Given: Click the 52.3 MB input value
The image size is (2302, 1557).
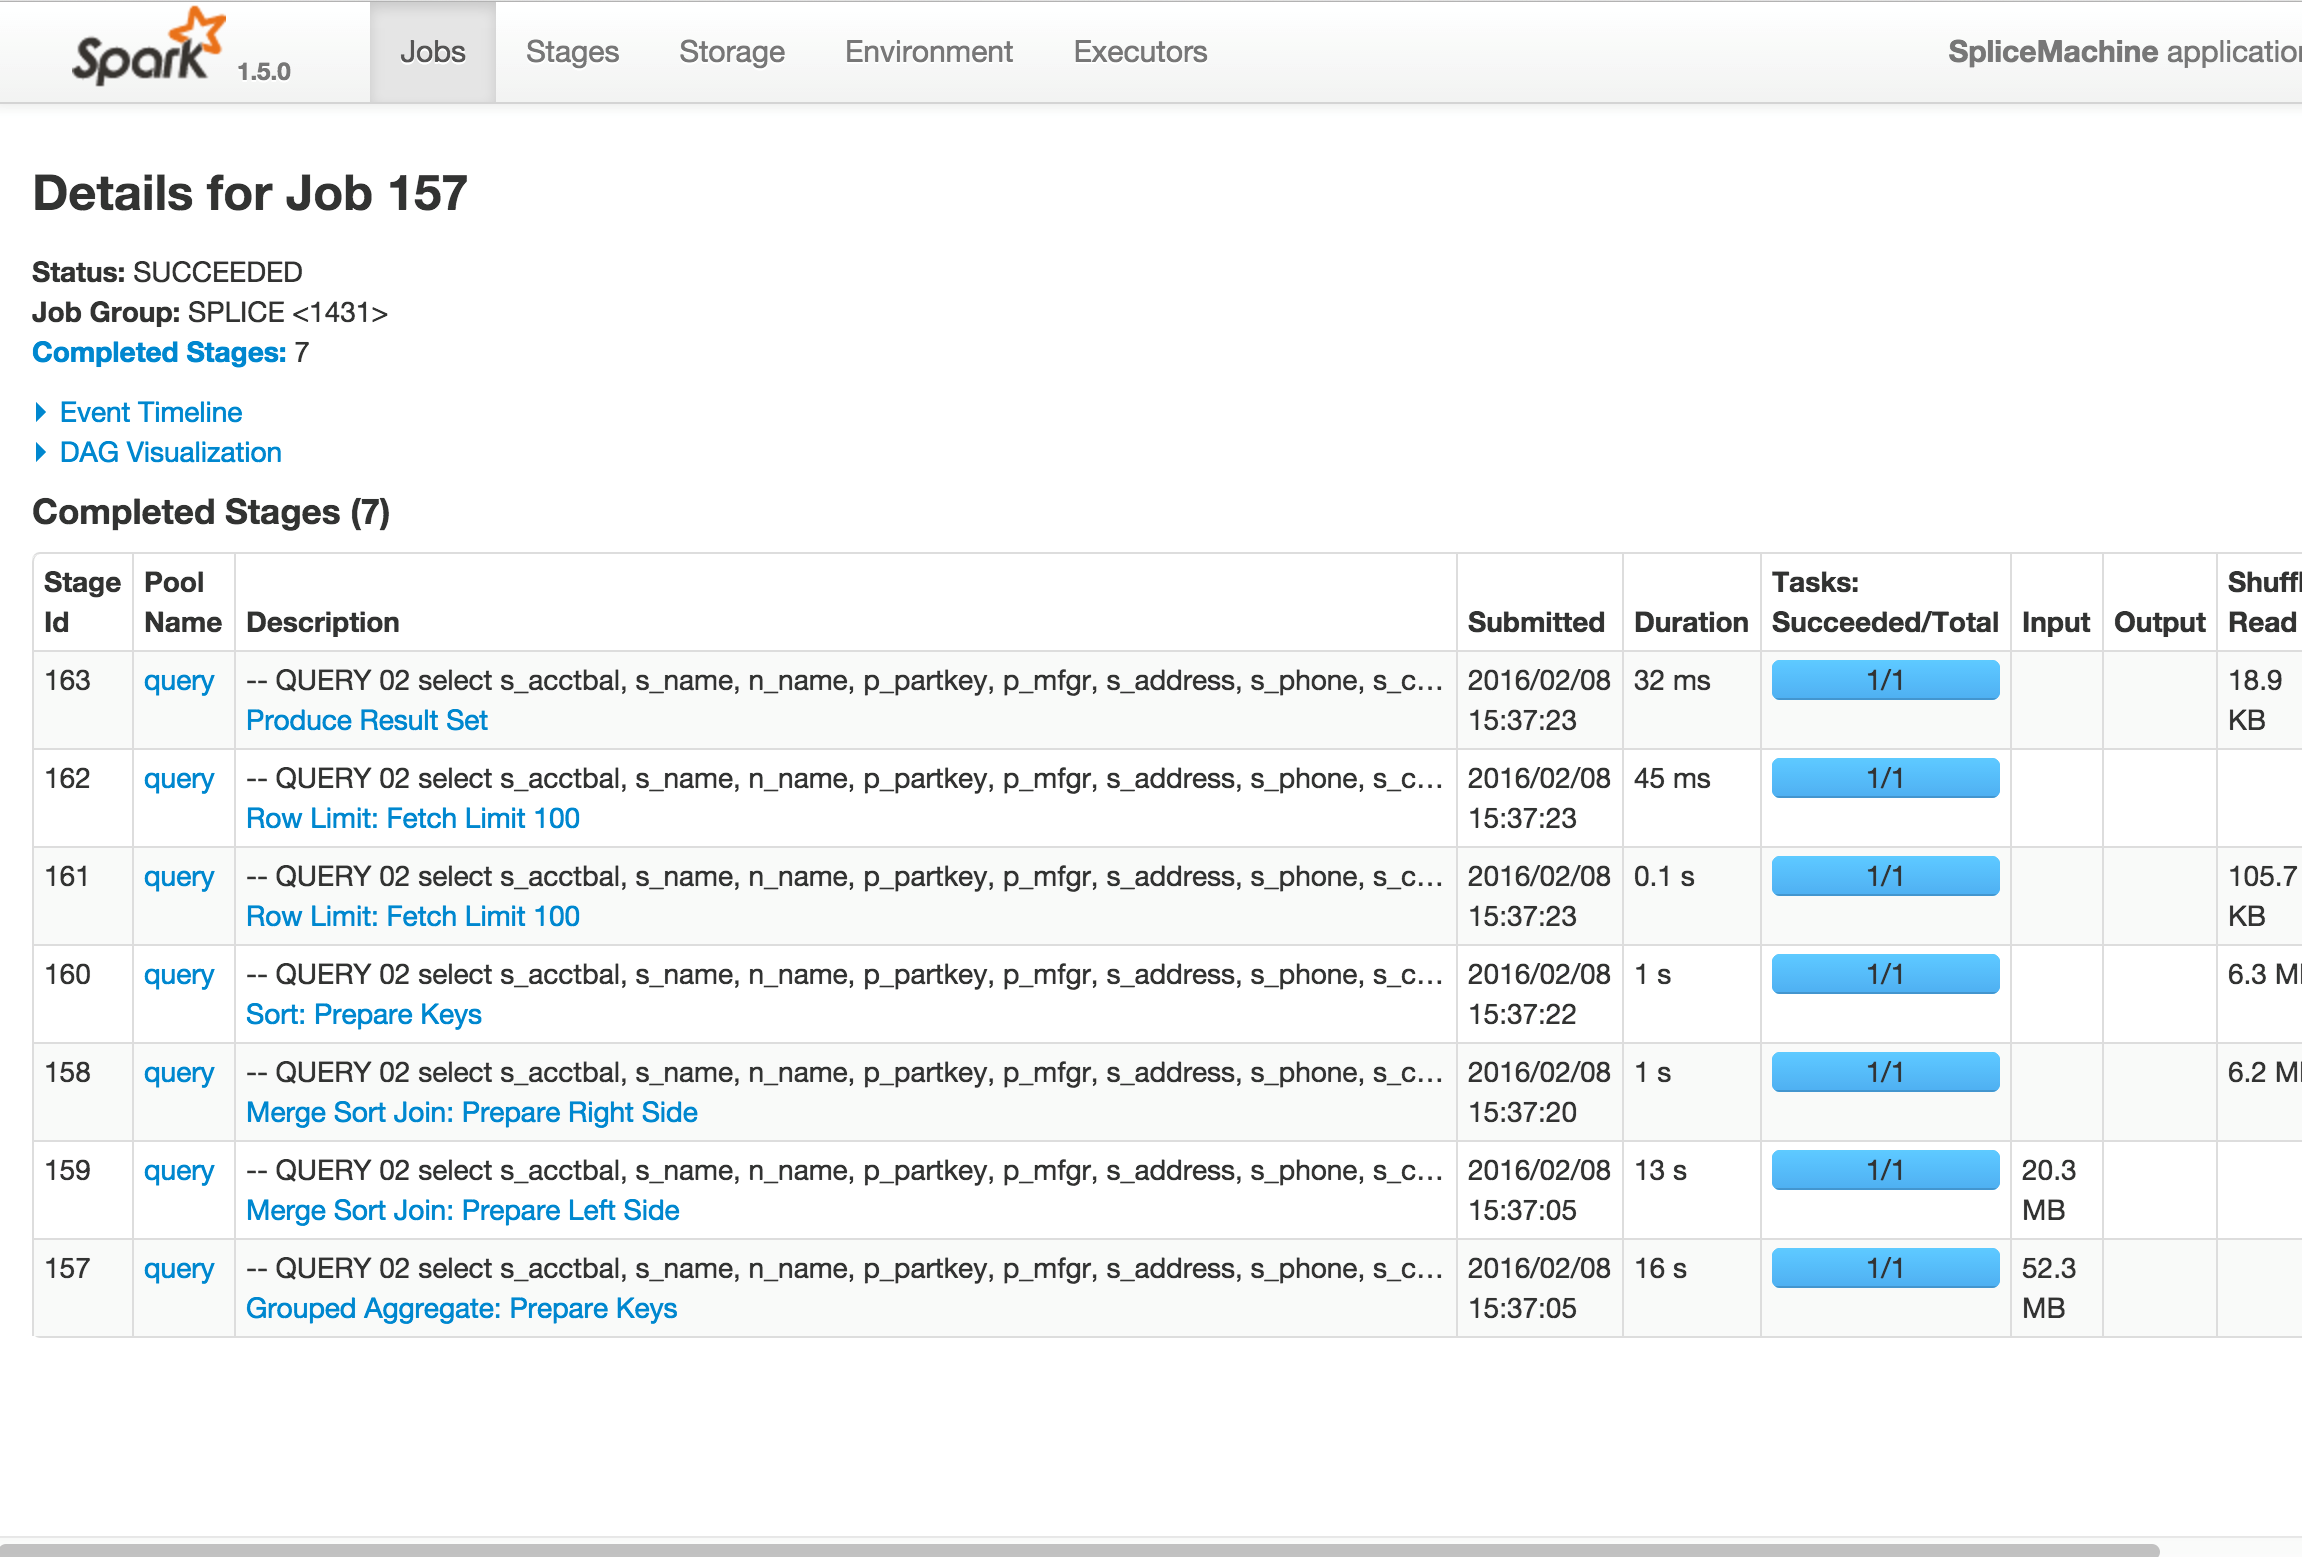Looking at the screenshot, I should [2049, 1288].
